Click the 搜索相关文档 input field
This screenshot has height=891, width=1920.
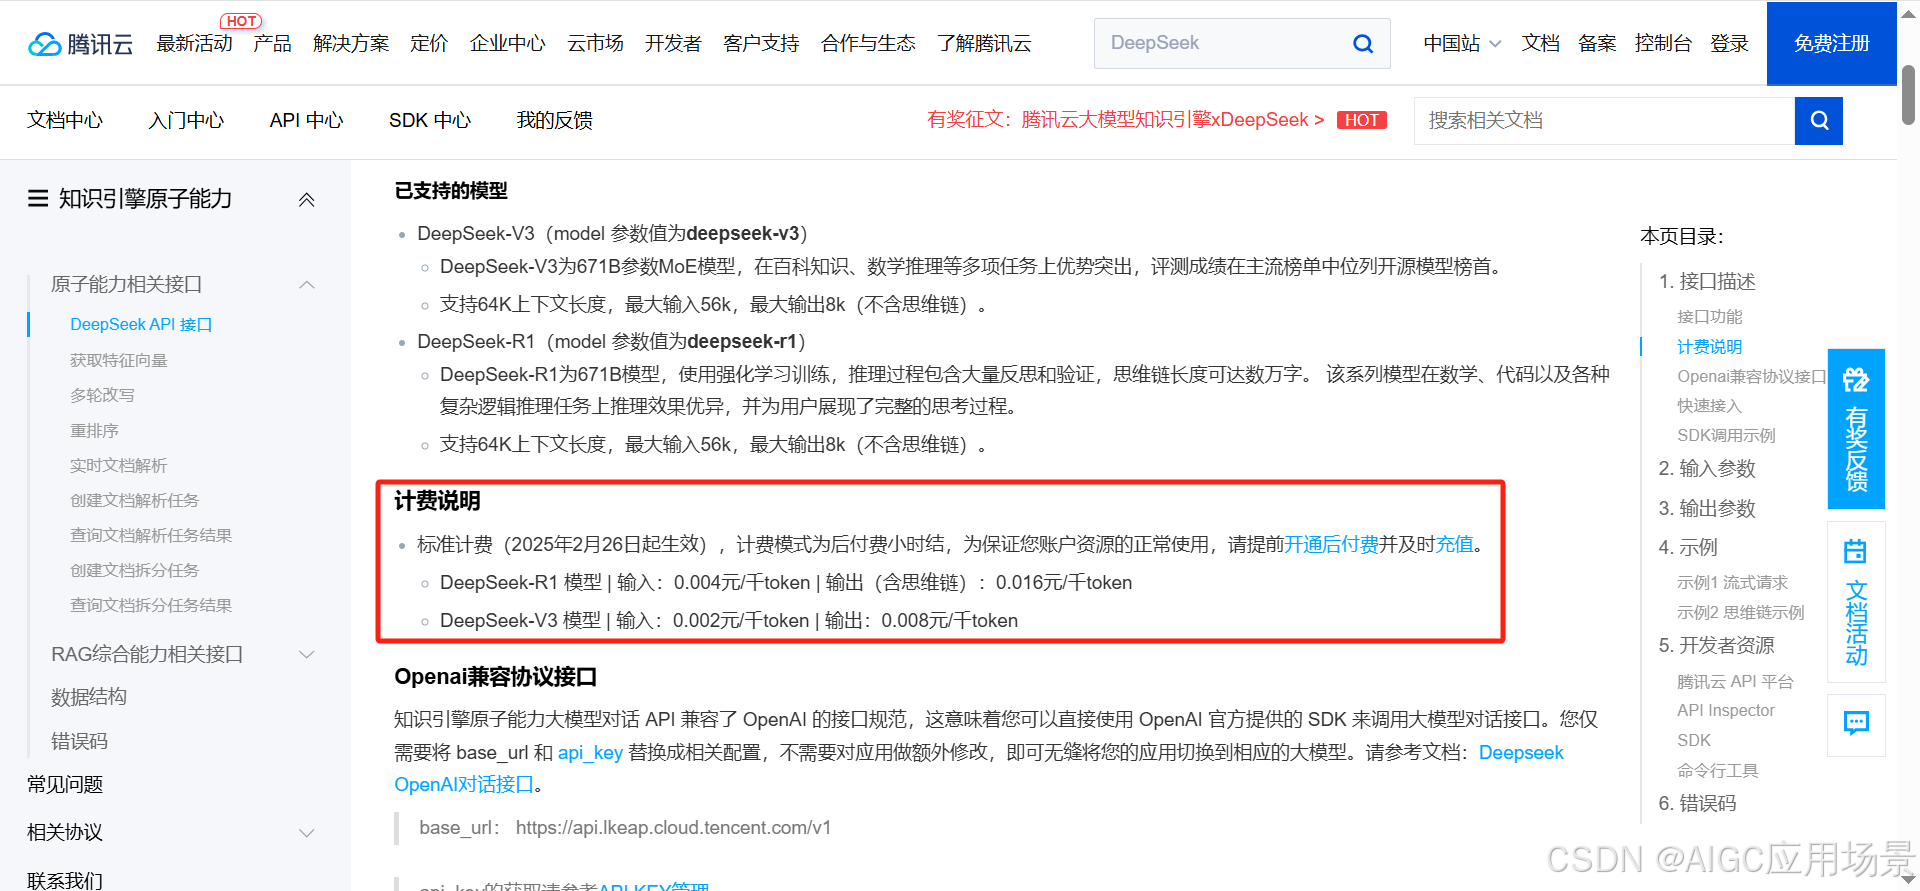[1604, 121]
